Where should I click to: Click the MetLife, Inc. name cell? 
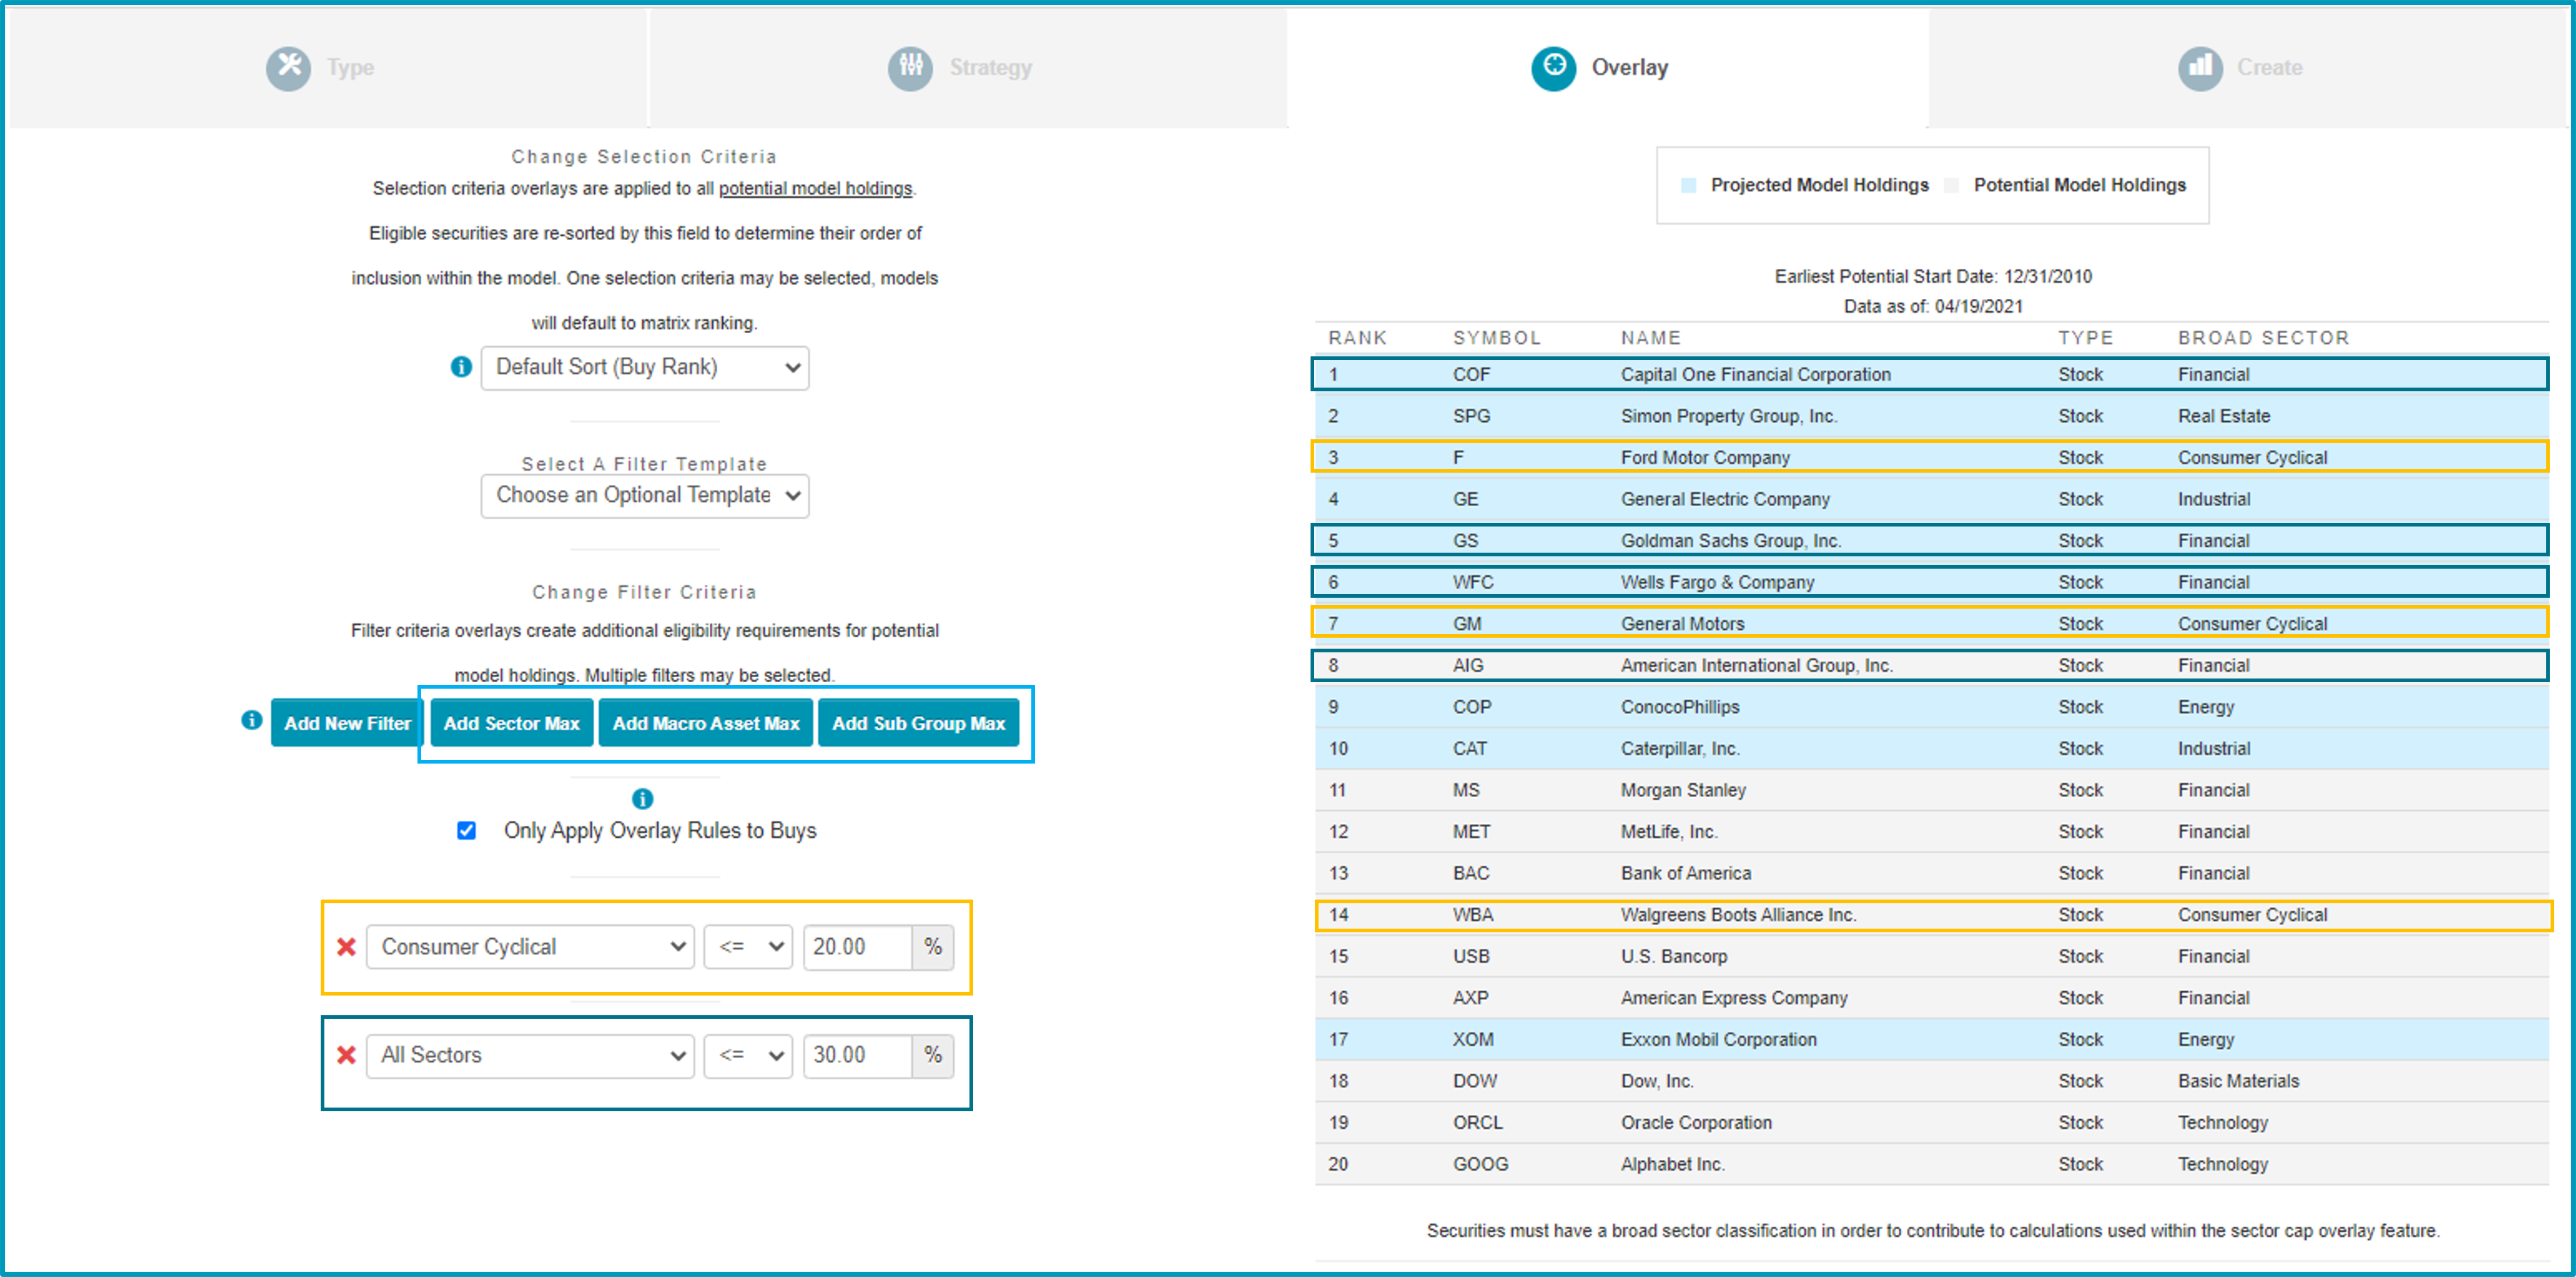(1668, 832)
